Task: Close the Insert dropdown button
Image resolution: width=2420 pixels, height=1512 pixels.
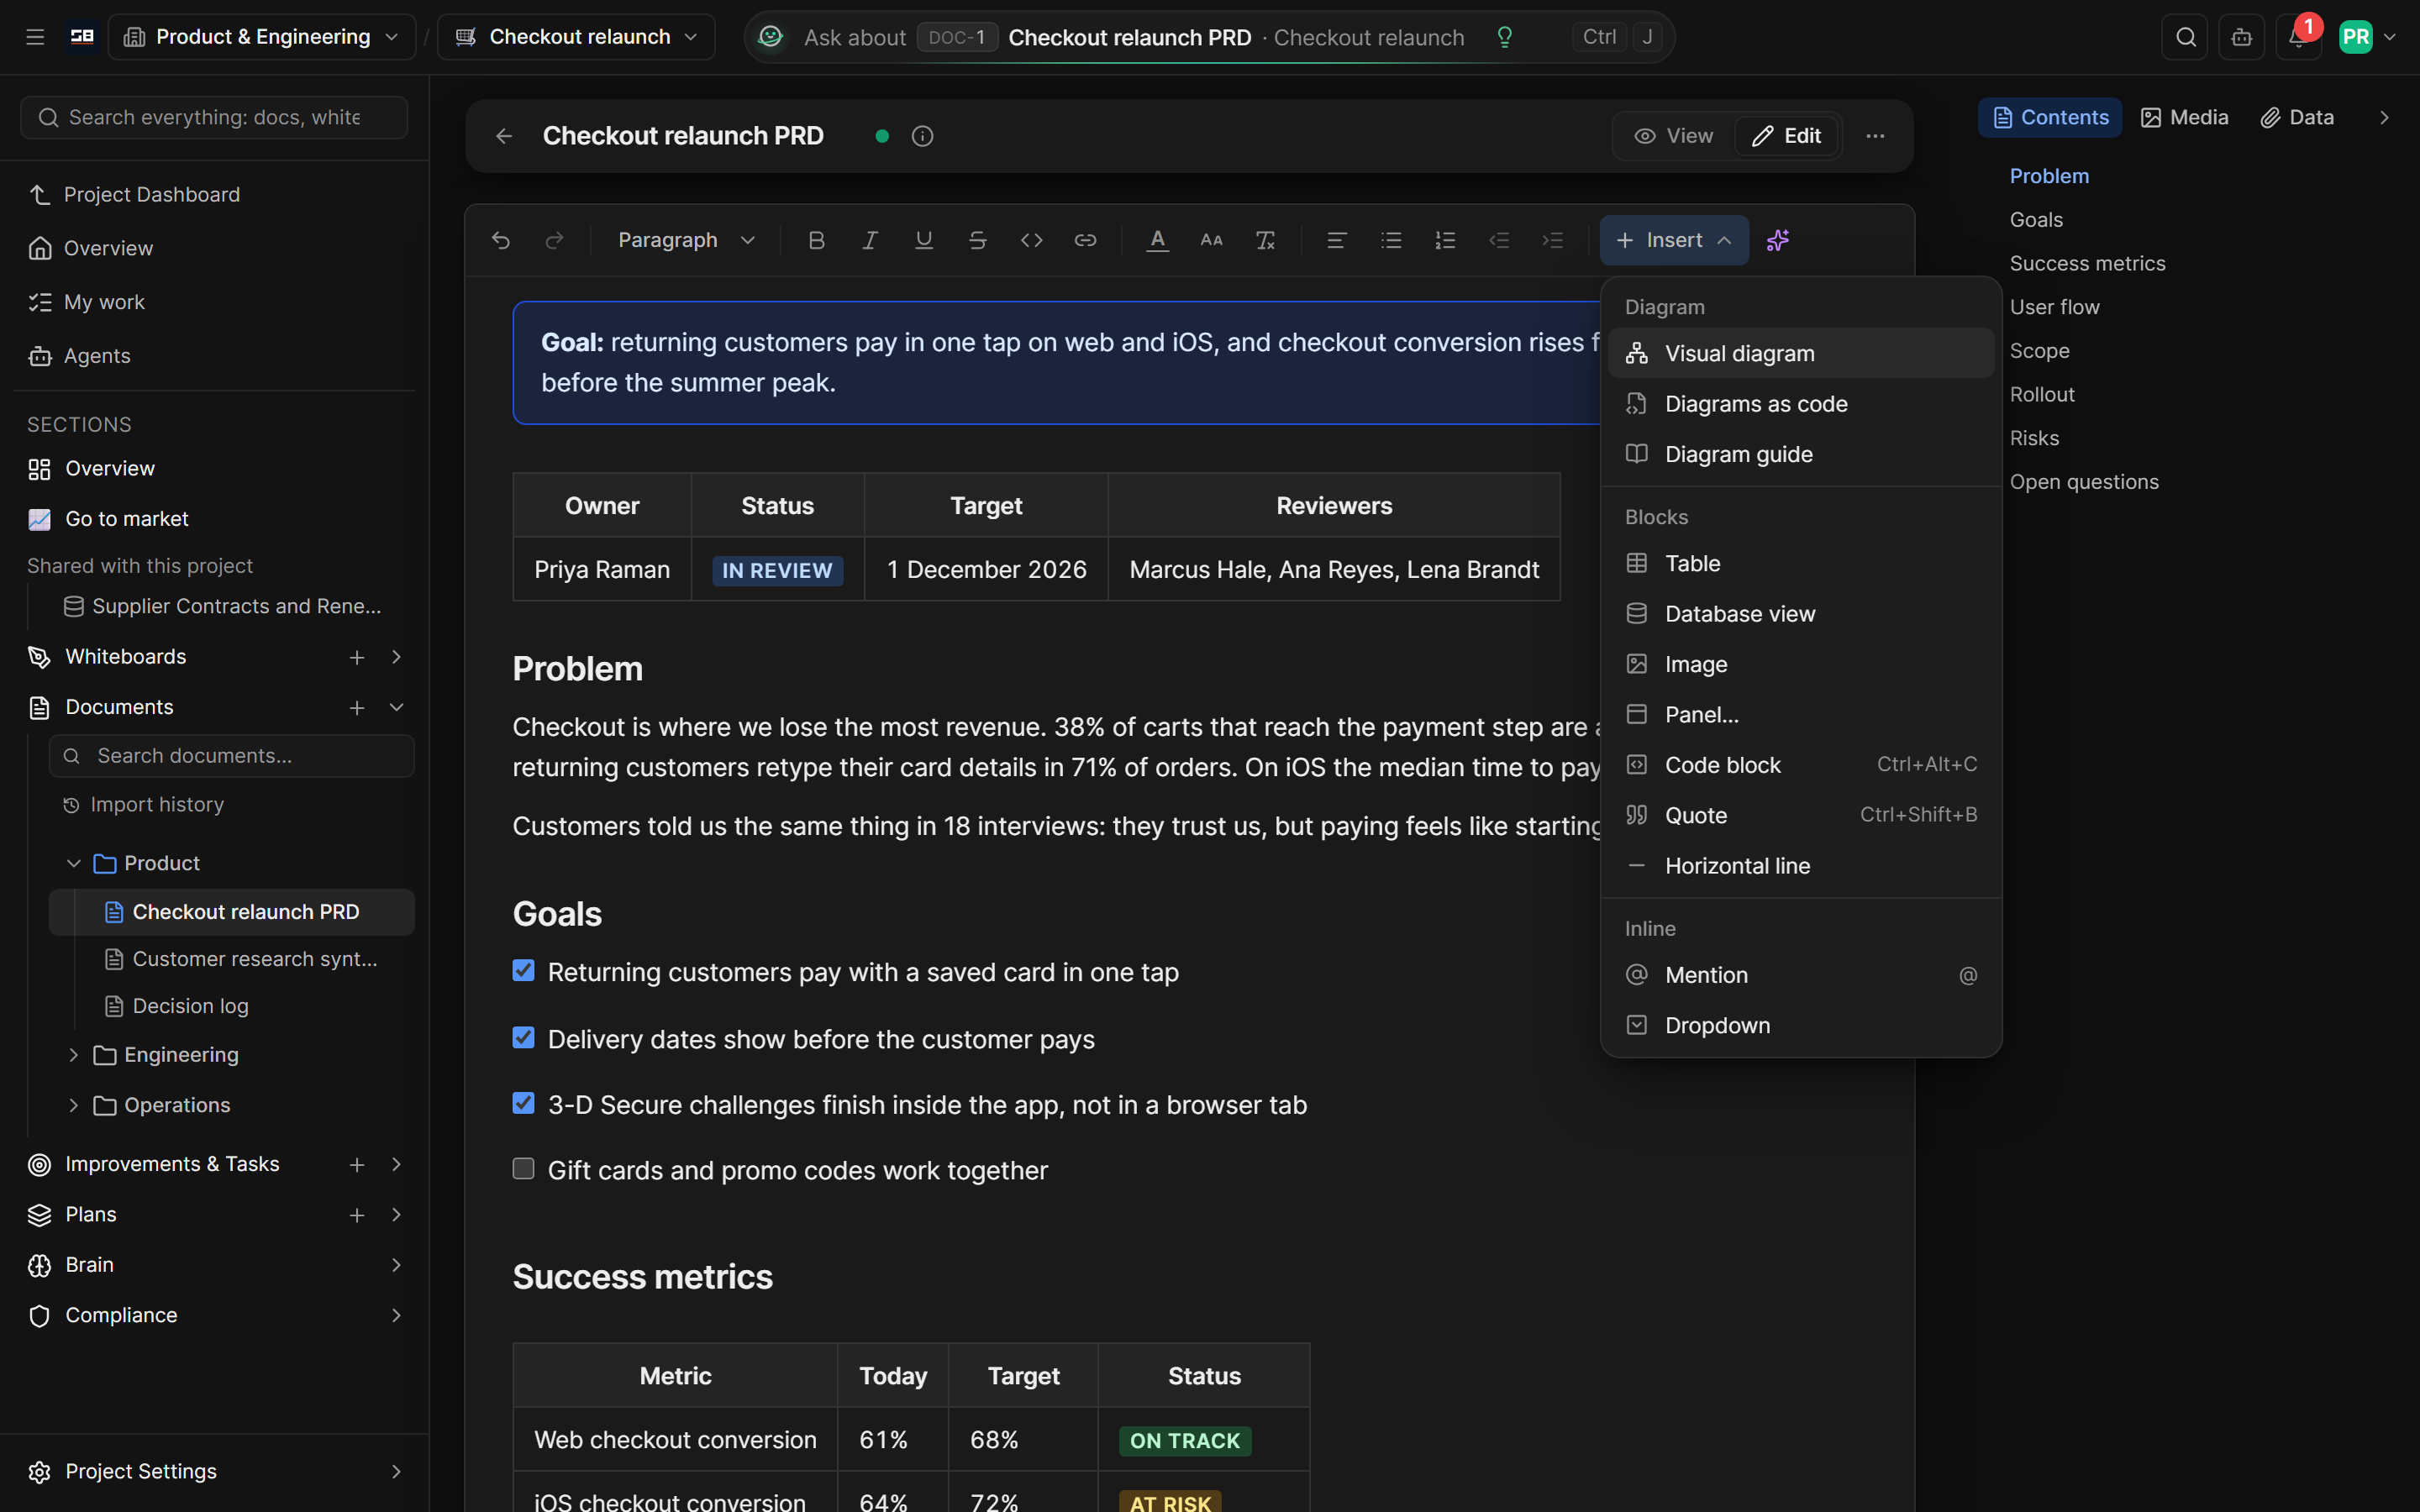Action: click(x=1674, y=240)
